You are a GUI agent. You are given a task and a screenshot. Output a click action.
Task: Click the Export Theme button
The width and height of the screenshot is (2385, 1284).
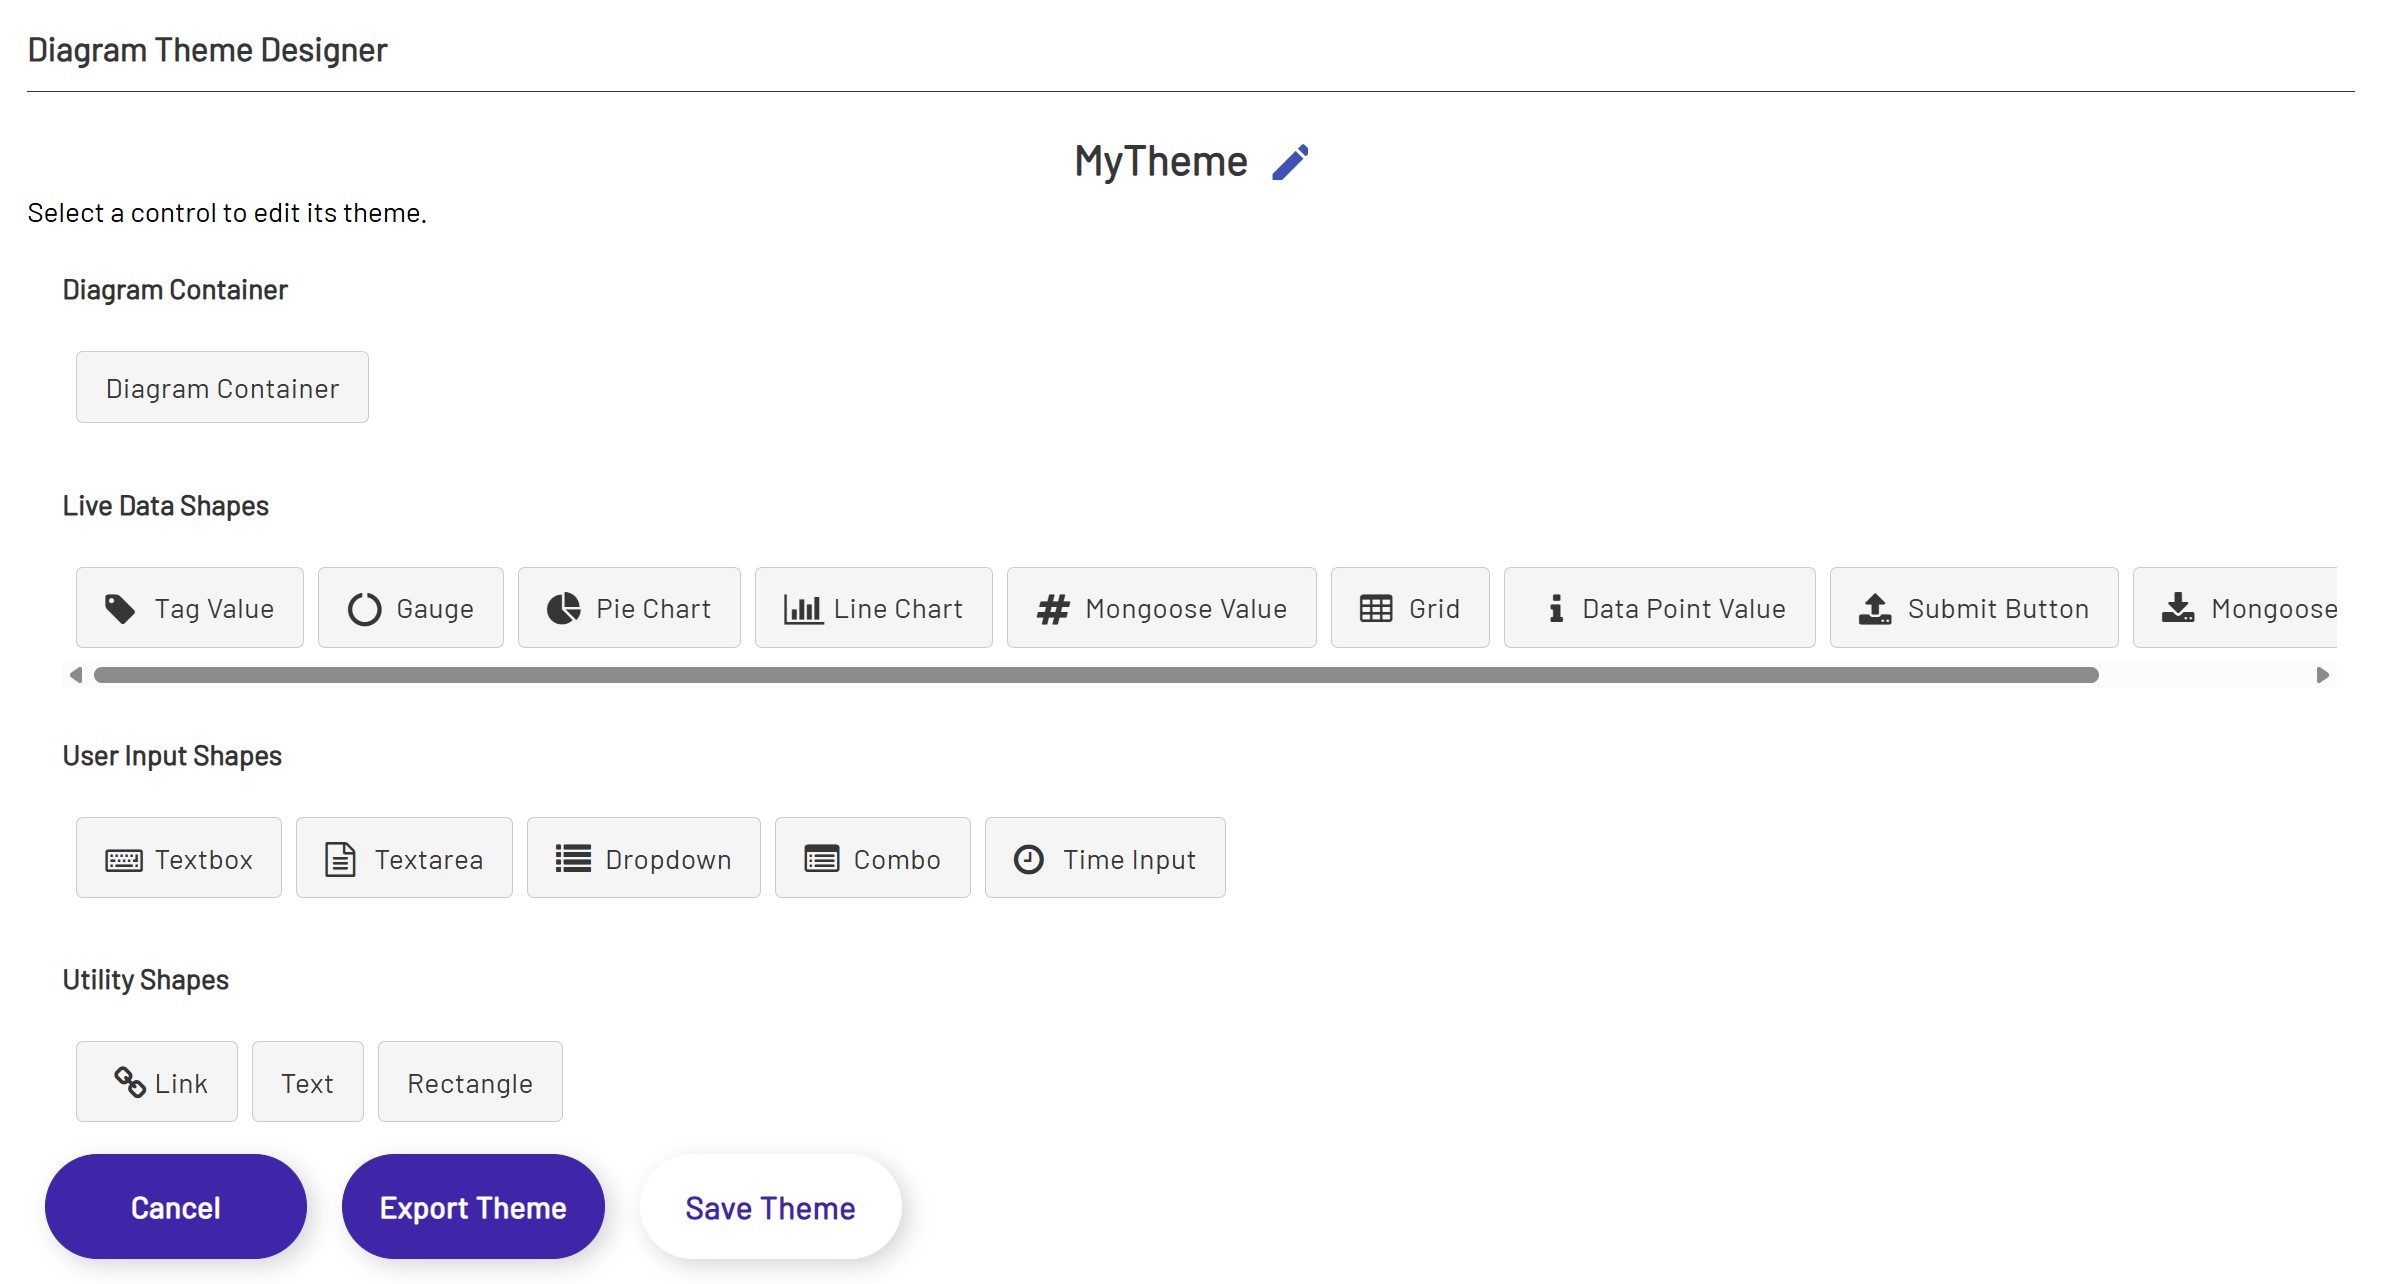click(x=472, y=1206)
